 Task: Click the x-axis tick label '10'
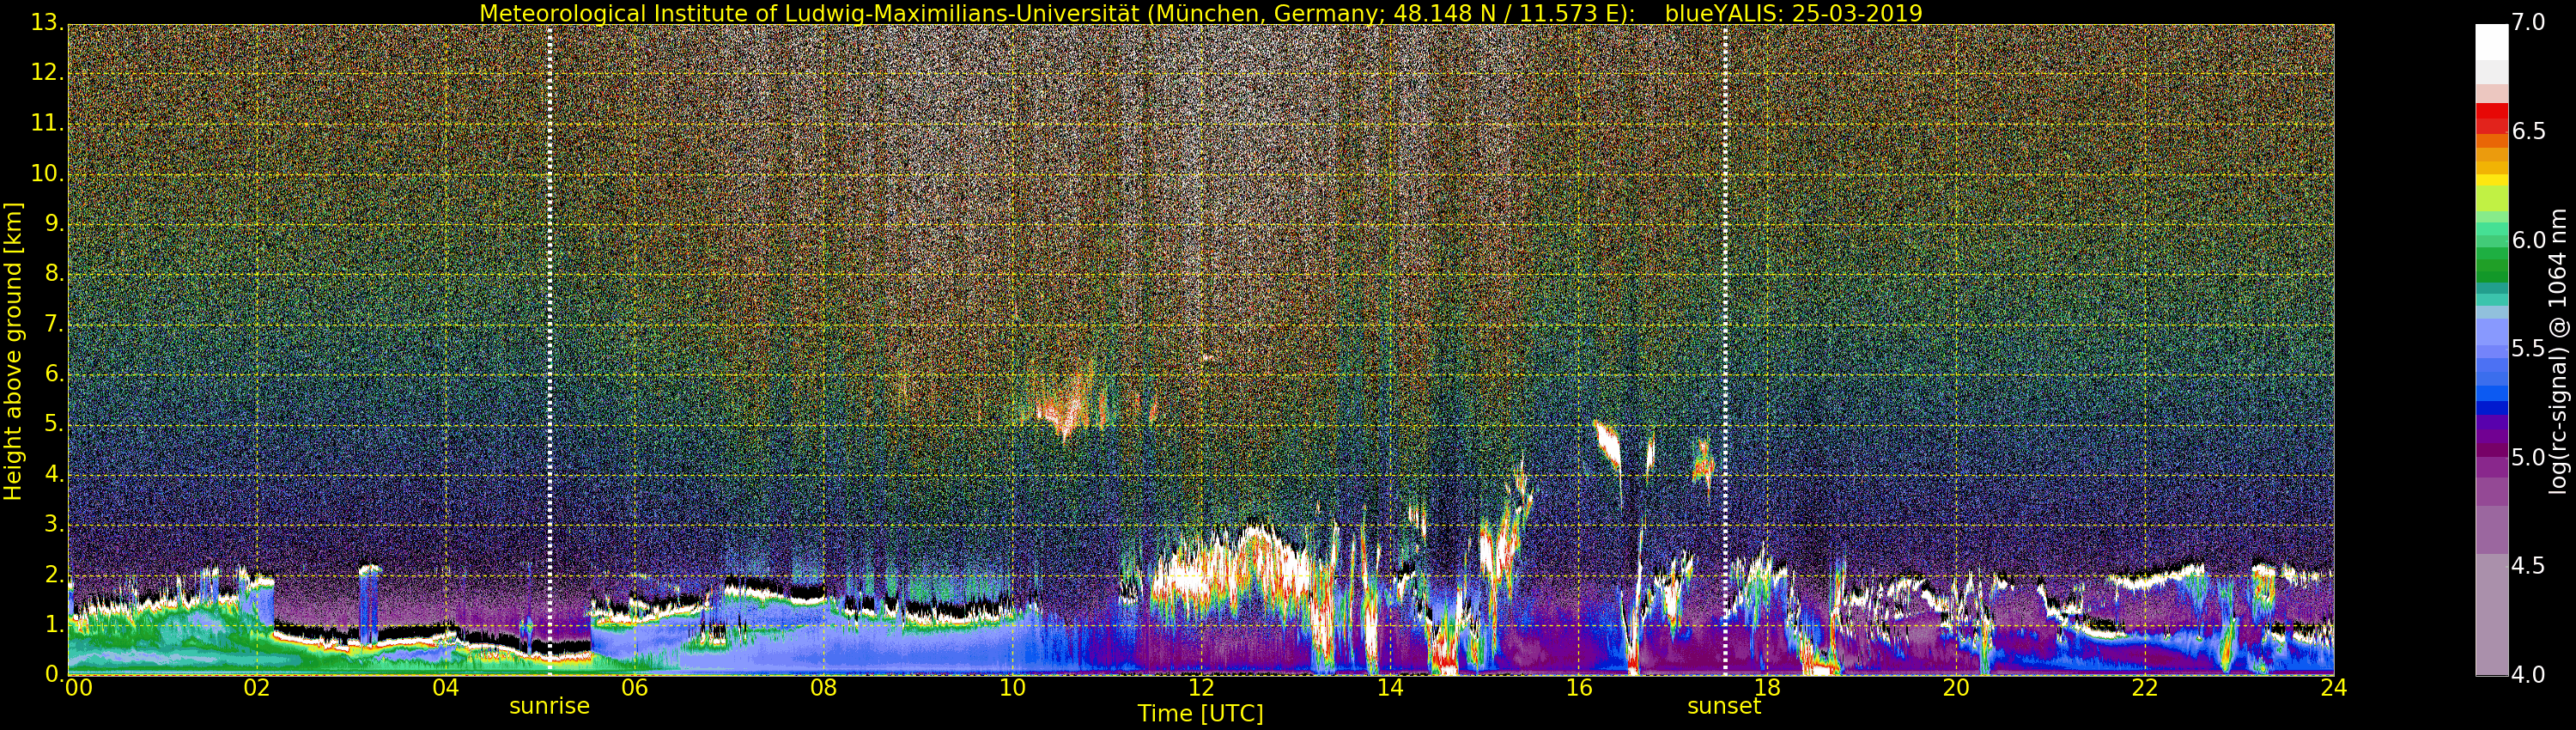click(1012, 688)
